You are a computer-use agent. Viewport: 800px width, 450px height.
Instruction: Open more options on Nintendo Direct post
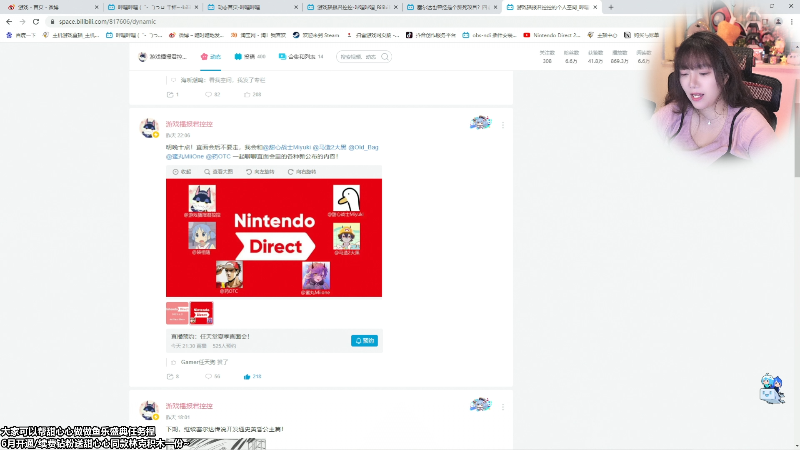tap(503, 125)
